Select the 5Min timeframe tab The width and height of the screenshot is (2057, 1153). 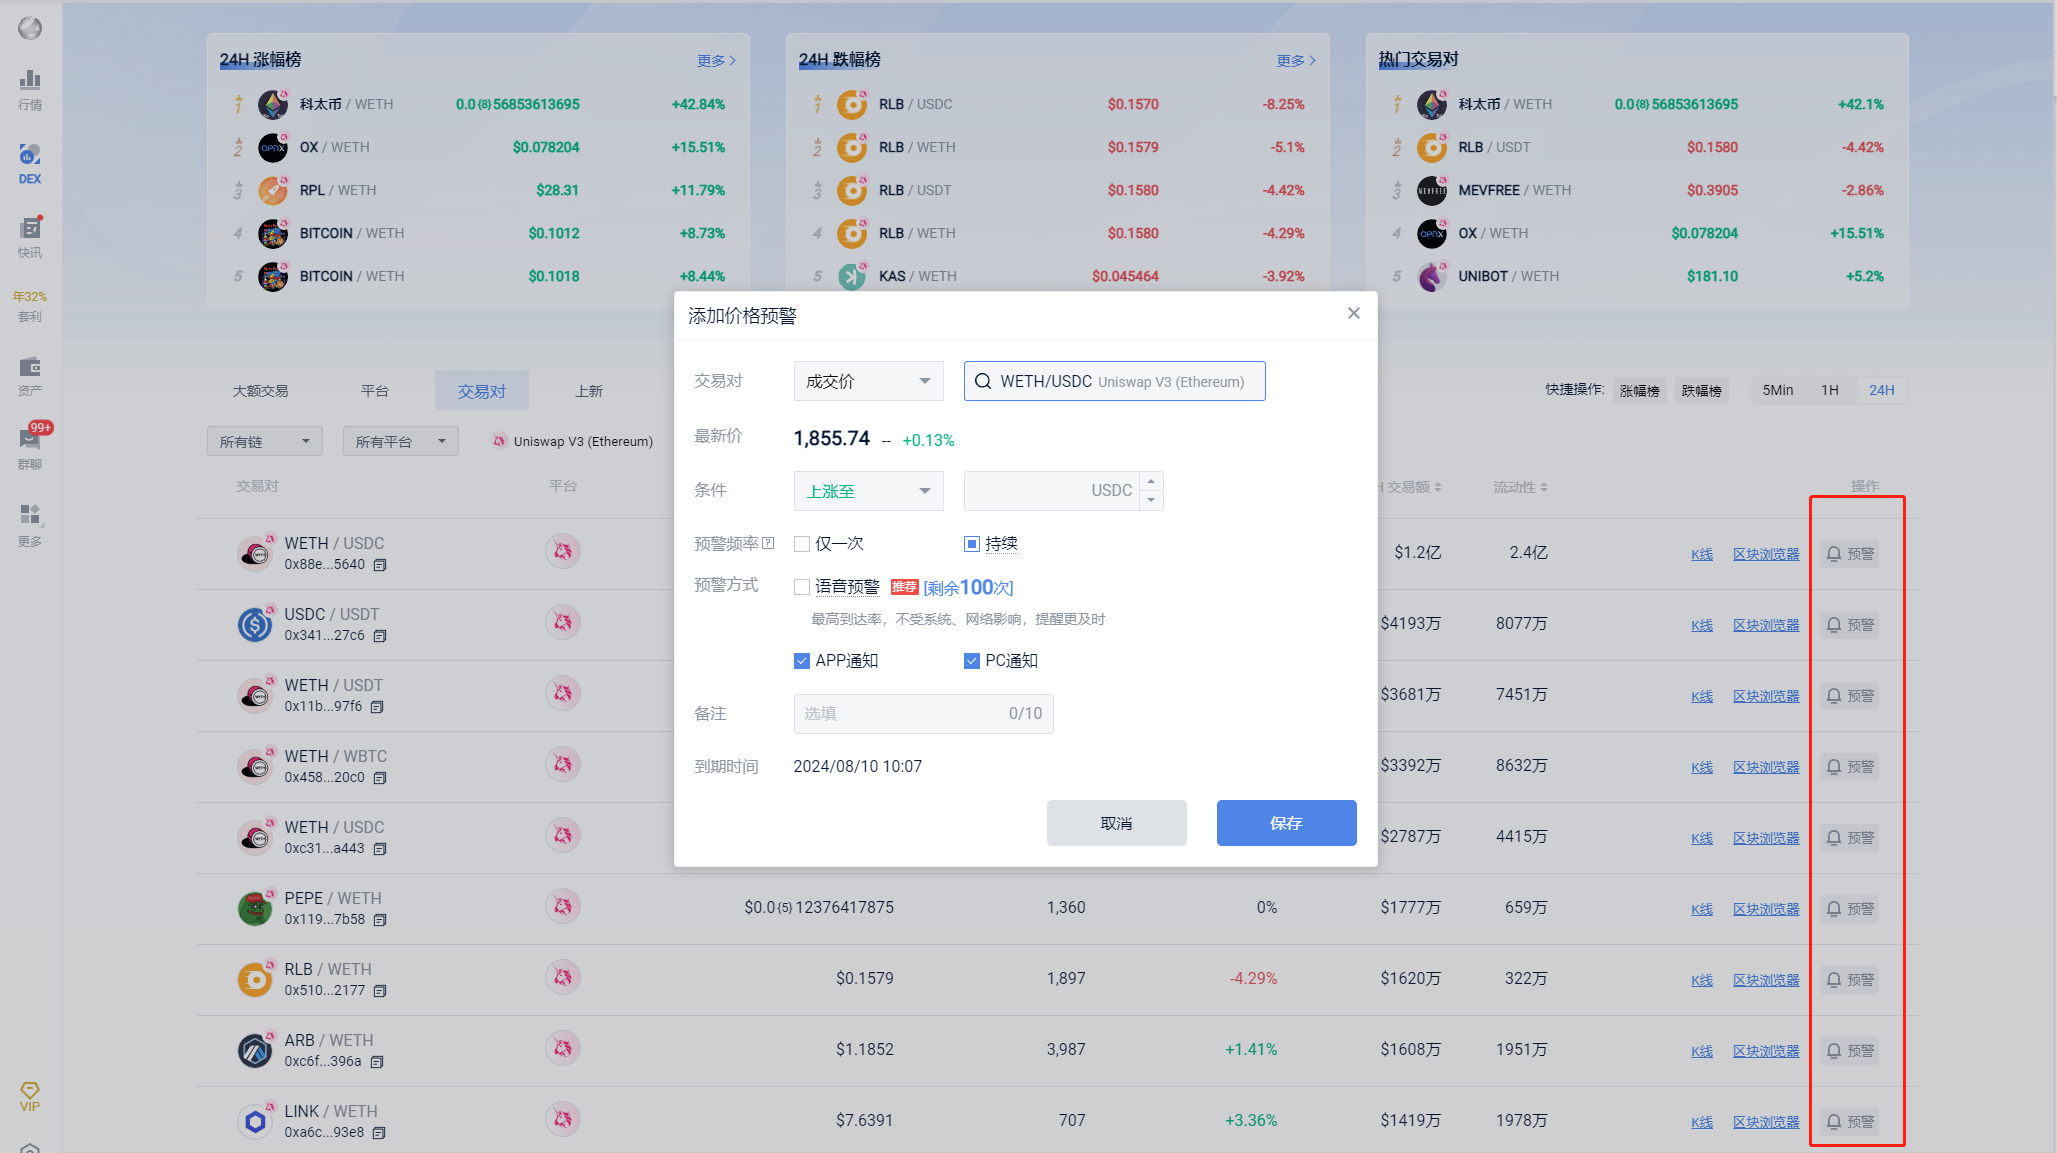click(1777, 390)
